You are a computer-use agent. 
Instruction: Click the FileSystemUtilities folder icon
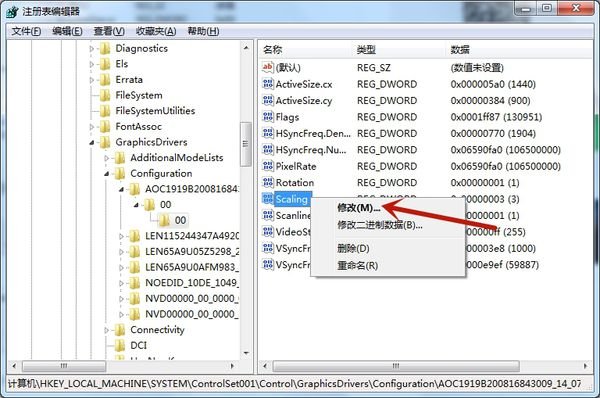click(105, 111)
